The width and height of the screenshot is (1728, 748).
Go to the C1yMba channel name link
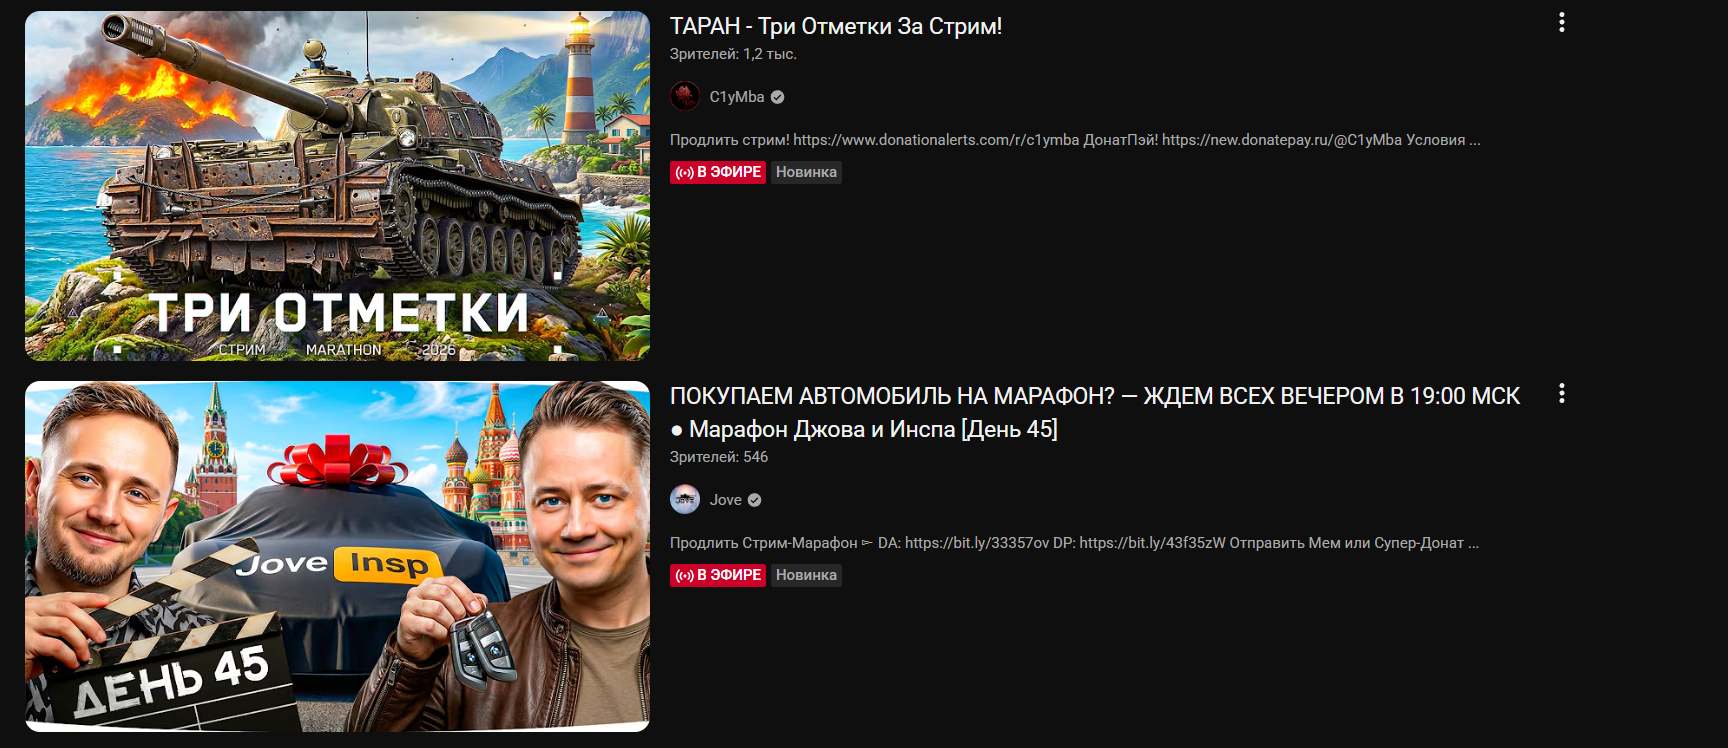click(x=737, y=97)
